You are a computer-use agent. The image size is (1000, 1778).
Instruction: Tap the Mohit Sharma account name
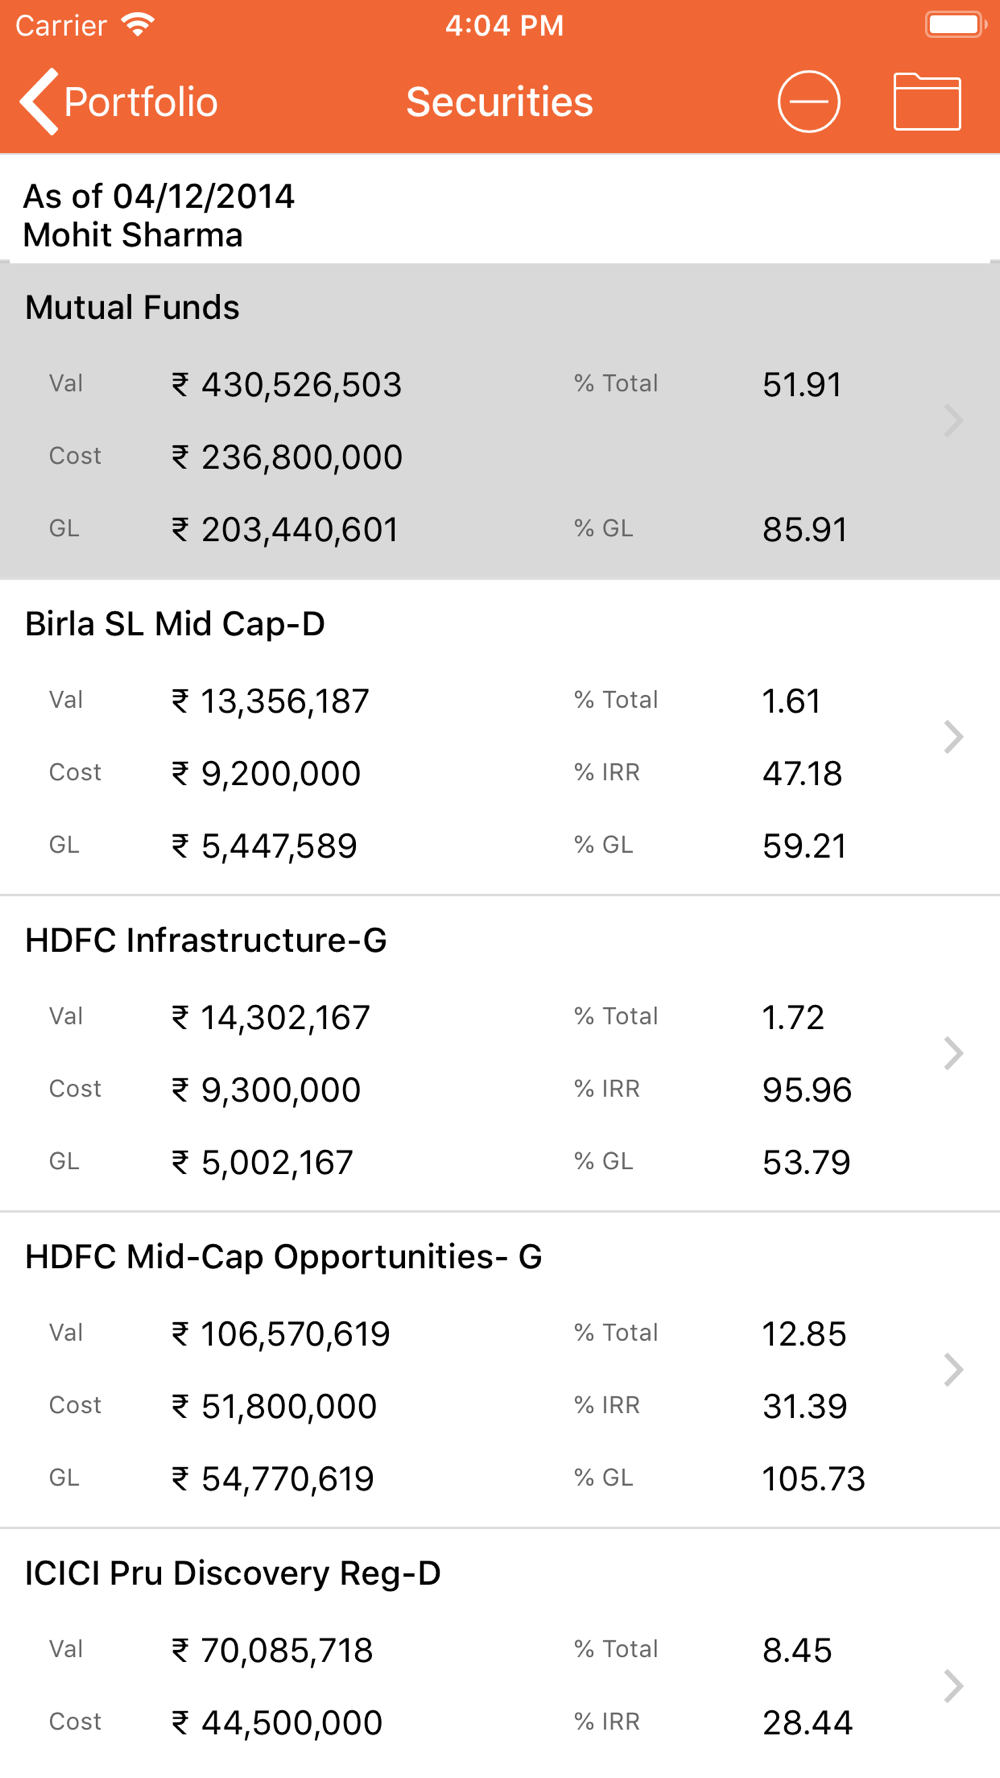133,235
